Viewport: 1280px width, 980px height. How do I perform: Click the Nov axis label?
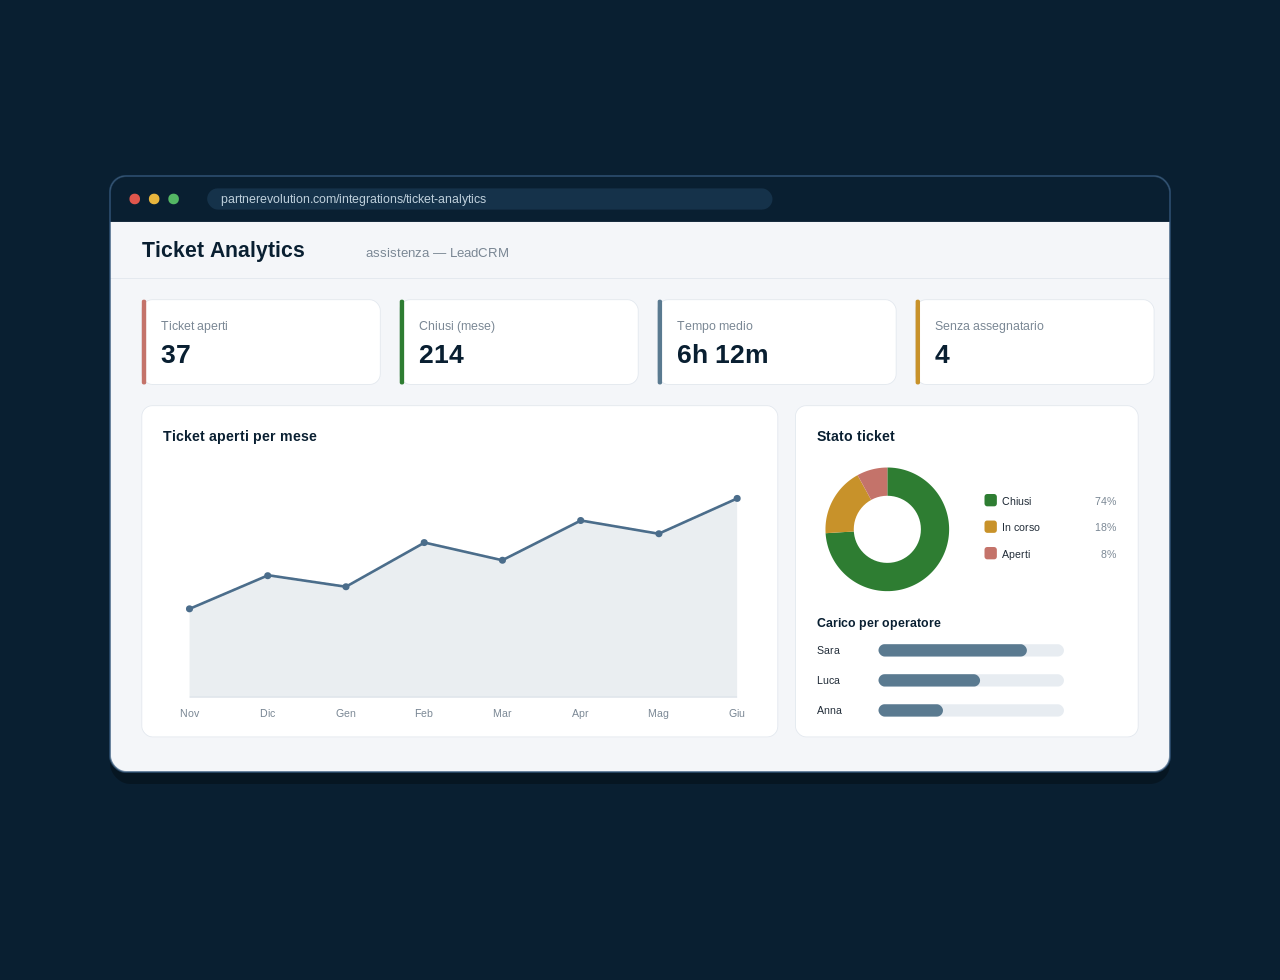coord(190,713)
